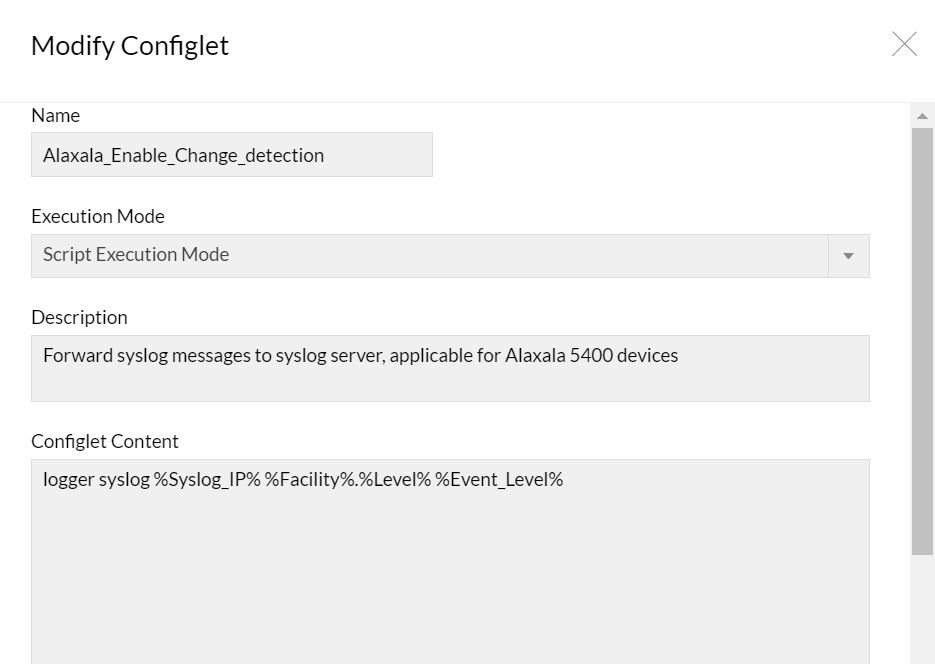Click "Script Execution Mode" selected value text
The width and height of the screenshot is (935, 664).
(136, 255)
